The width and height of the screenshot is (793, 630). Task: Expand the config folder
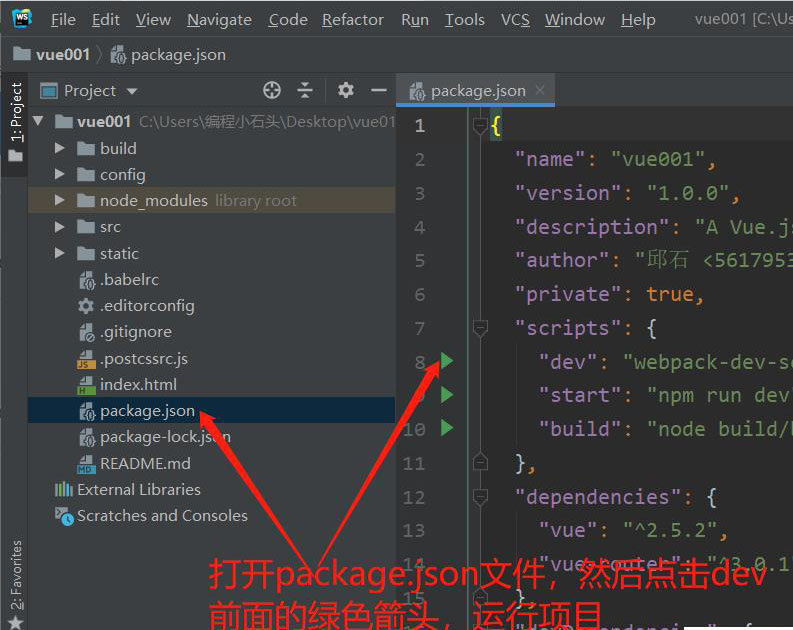(59, 174)
